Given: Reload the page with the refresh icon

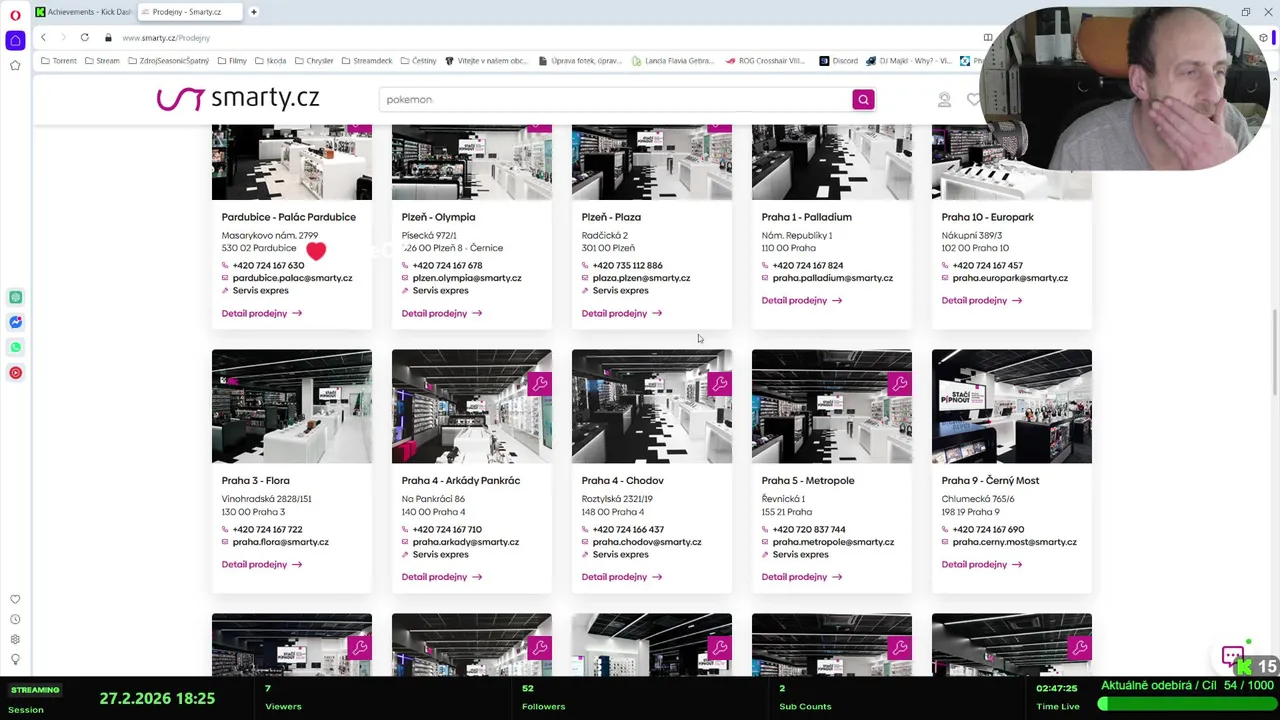Looking at the screenshot, I should click(x=84, y=37).
